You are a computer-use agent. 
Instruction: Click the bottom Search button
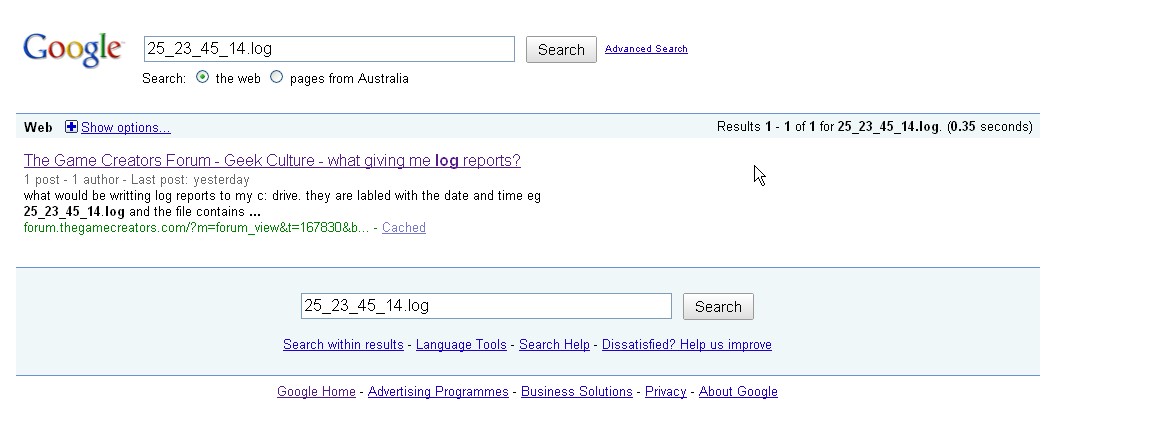719,307
